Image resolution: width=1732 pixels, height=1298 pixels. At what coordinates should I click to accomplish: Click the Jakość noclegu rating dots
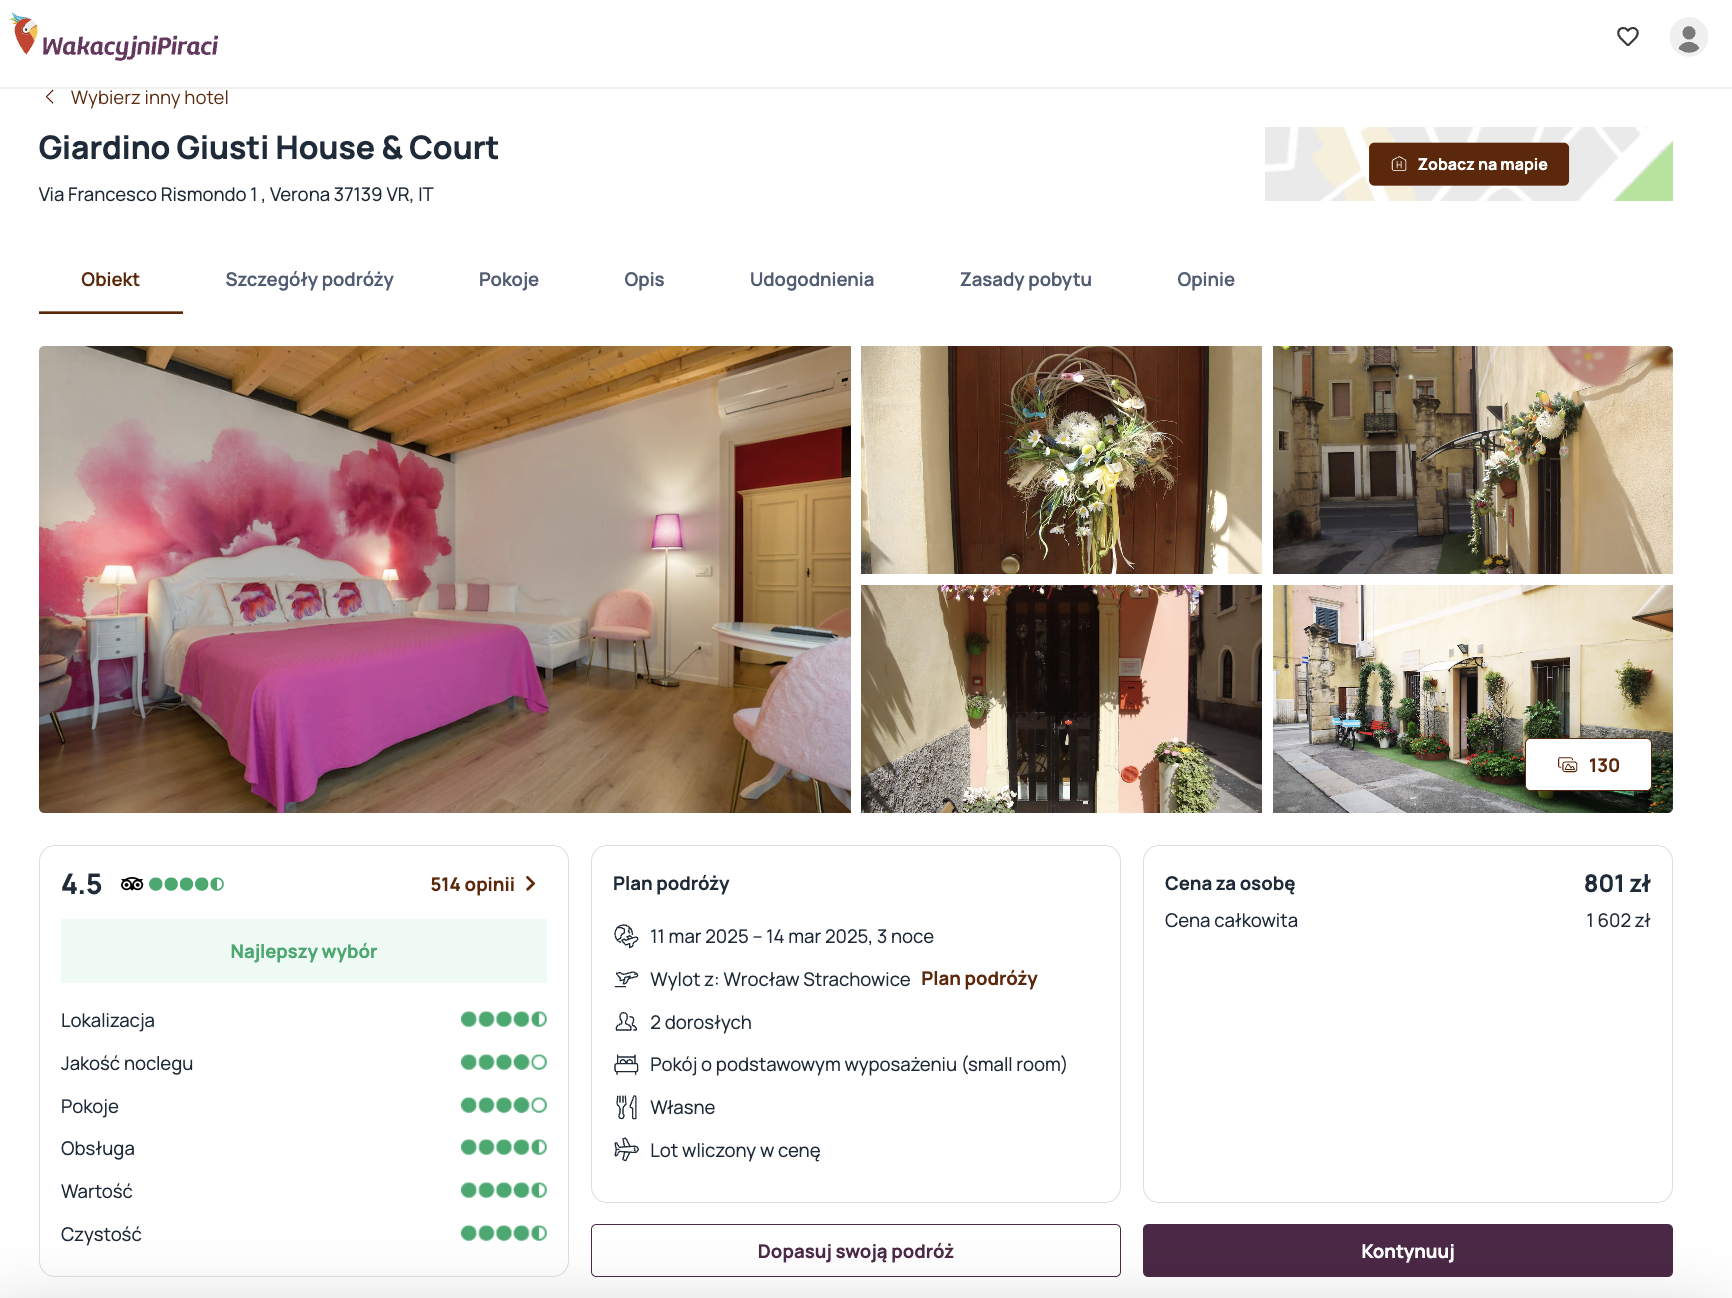point(504,1062)
